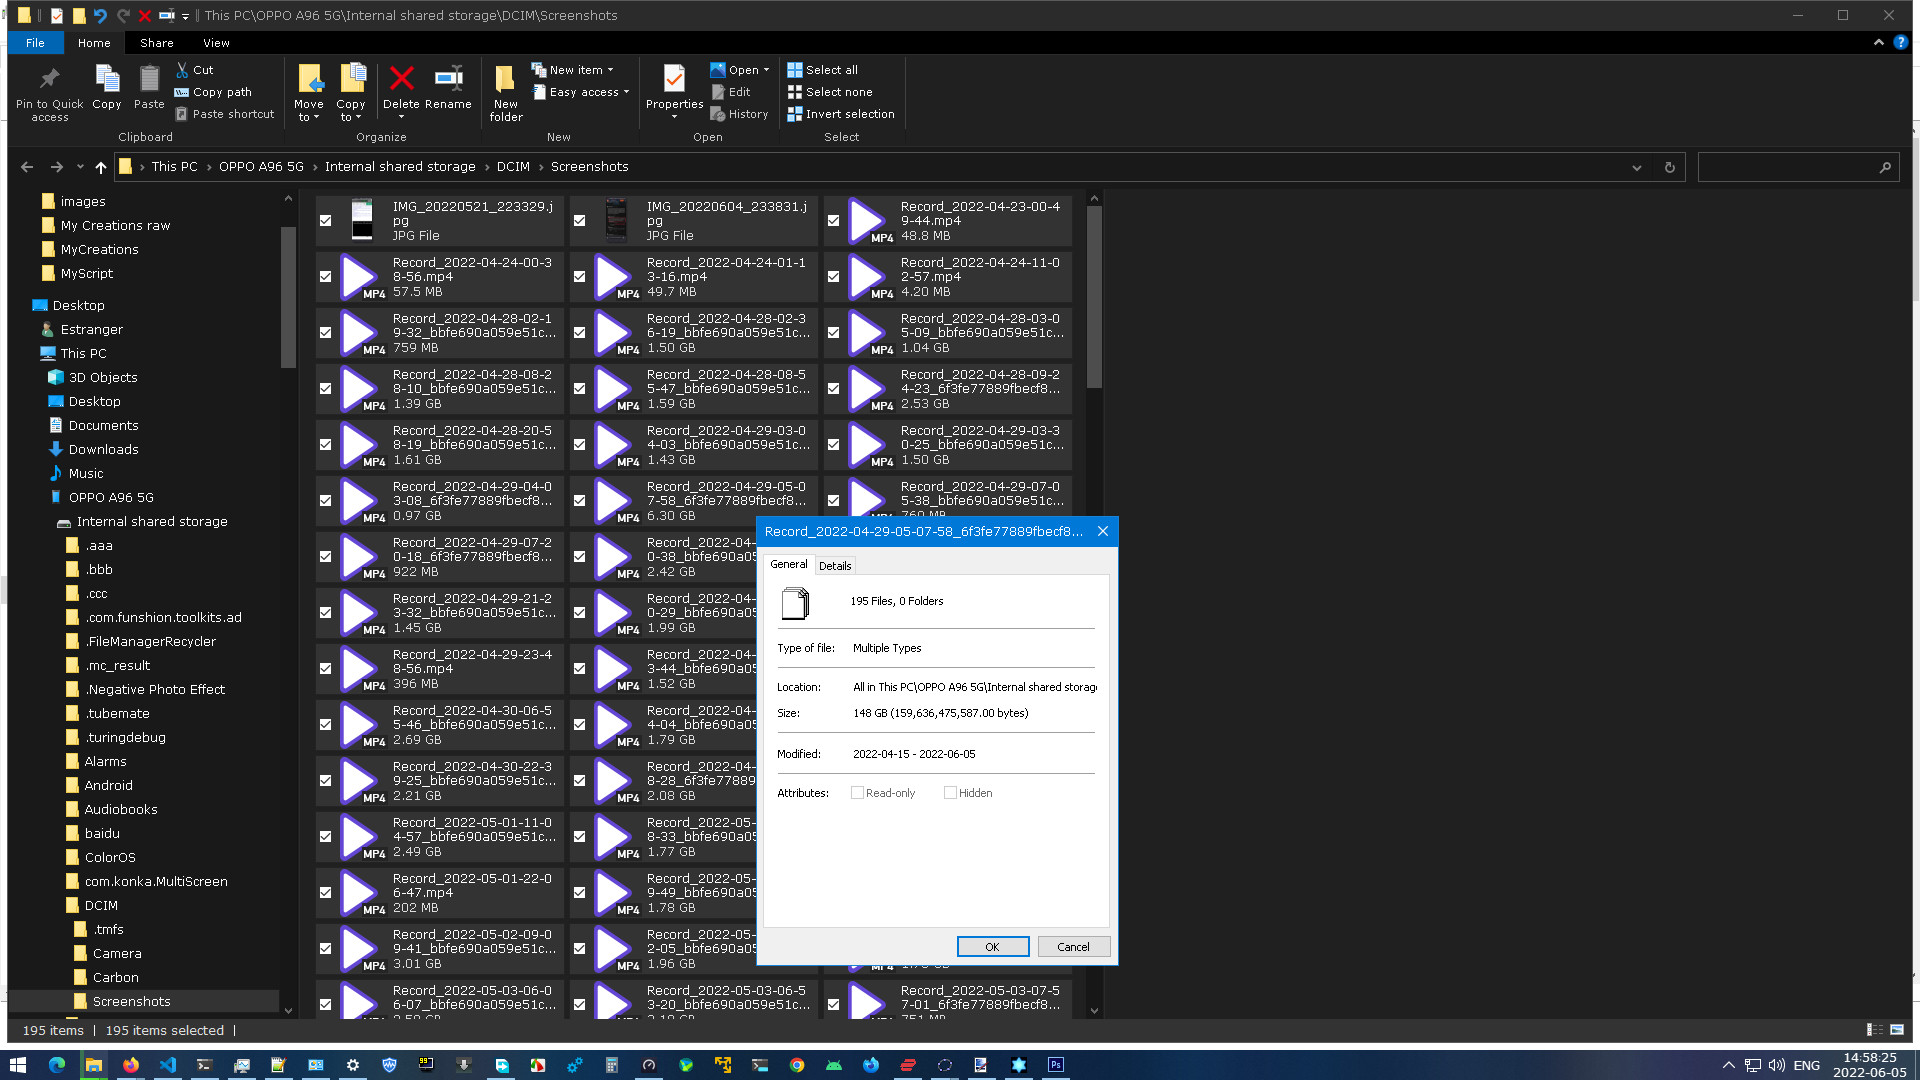Open address bar history dropdown
The height and width of the screenshot is (1080, 1920).
[x=1637, y=167]
